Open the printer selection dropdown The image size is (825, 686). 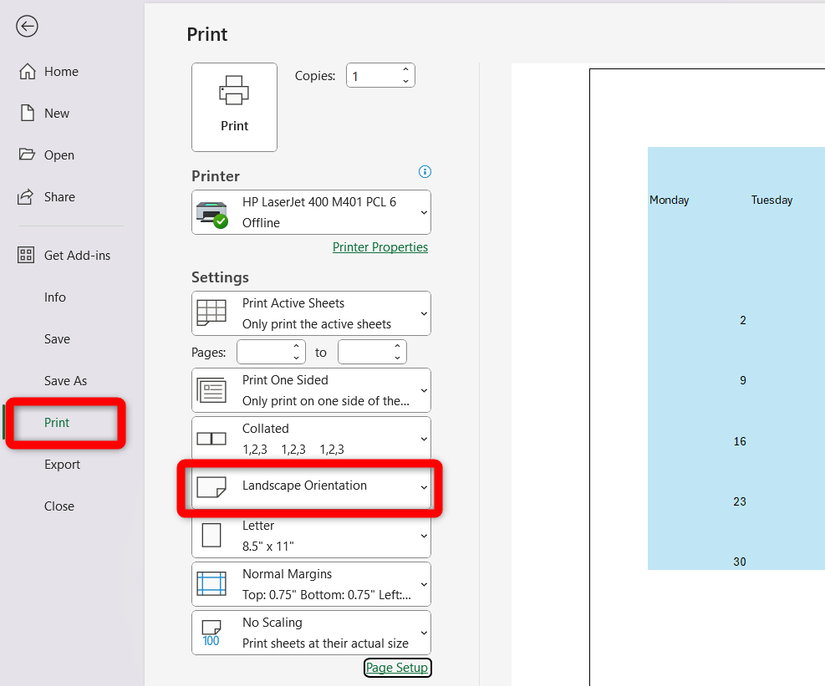click(x=422, y=212)
